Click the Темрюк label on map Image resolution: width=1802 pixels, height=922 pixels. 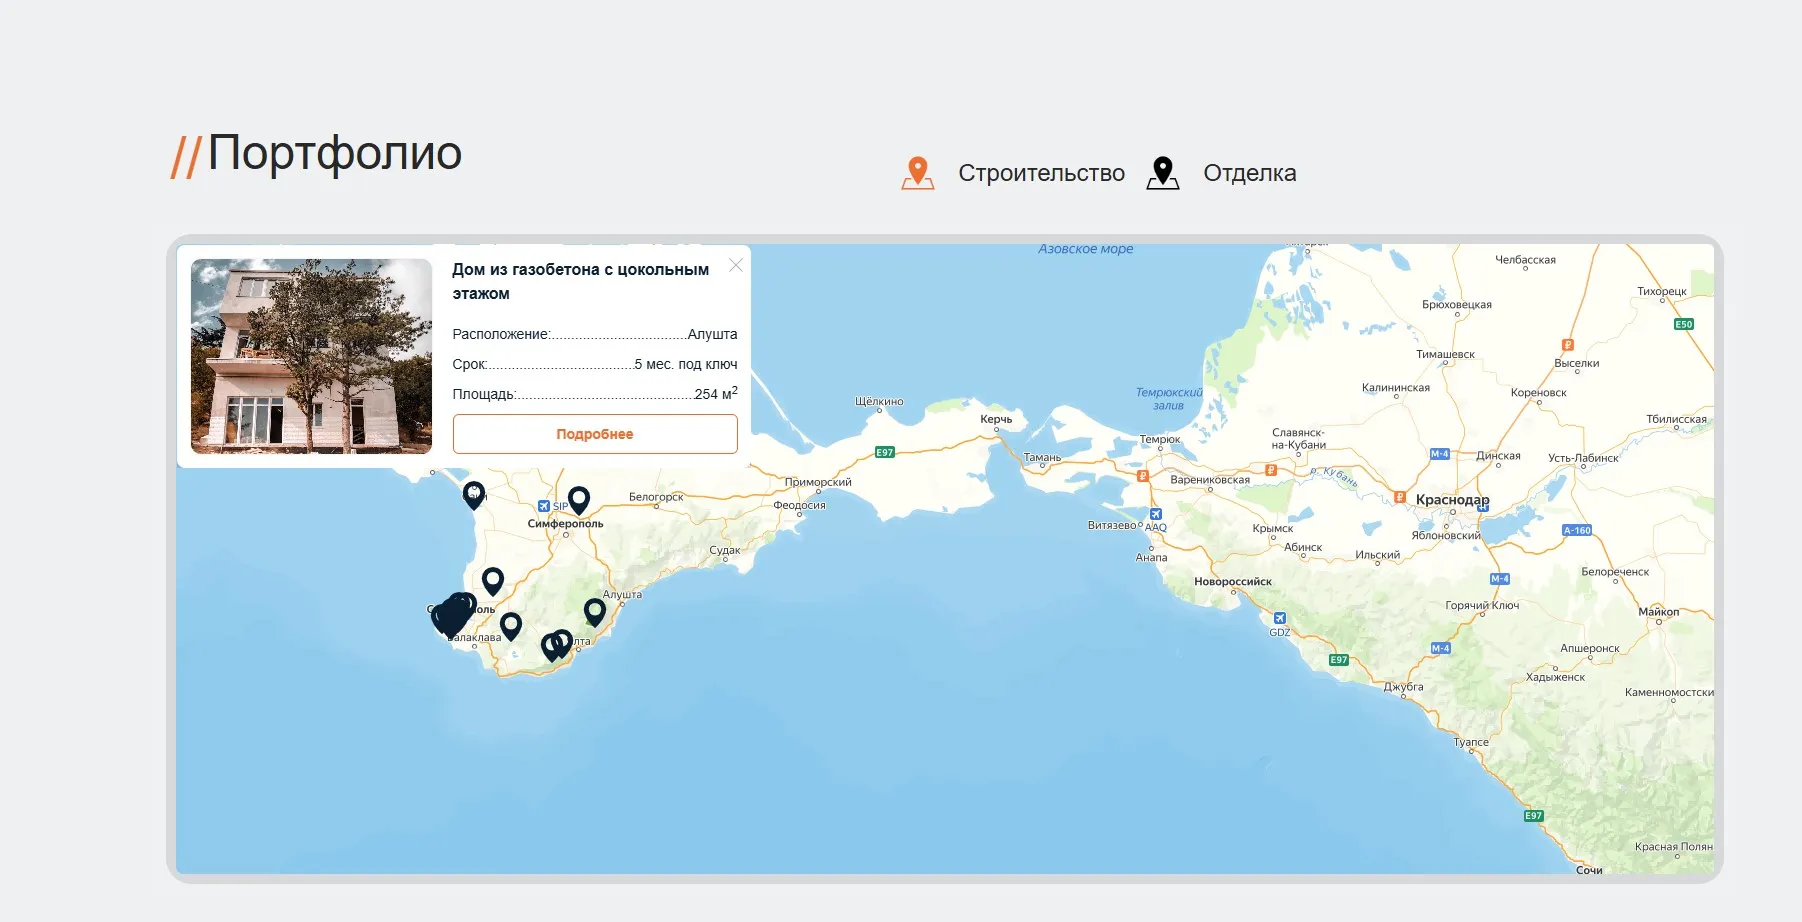pos(1160,439)
